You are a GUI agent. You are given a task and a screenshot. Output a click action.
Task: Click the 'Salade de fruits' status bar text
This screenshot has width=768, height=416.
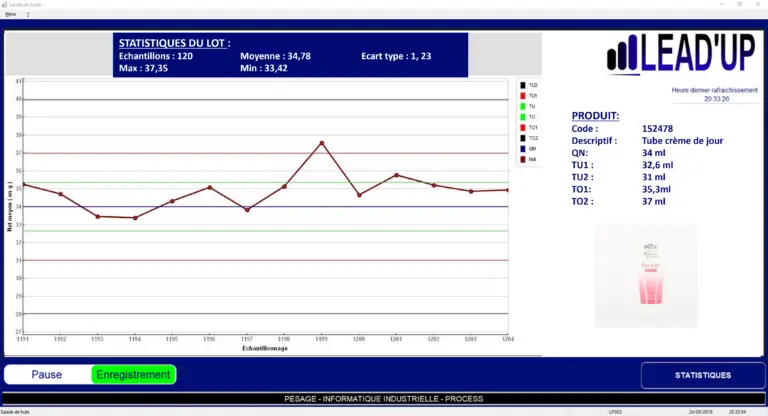pyautogui.click(x=15, y=412)
